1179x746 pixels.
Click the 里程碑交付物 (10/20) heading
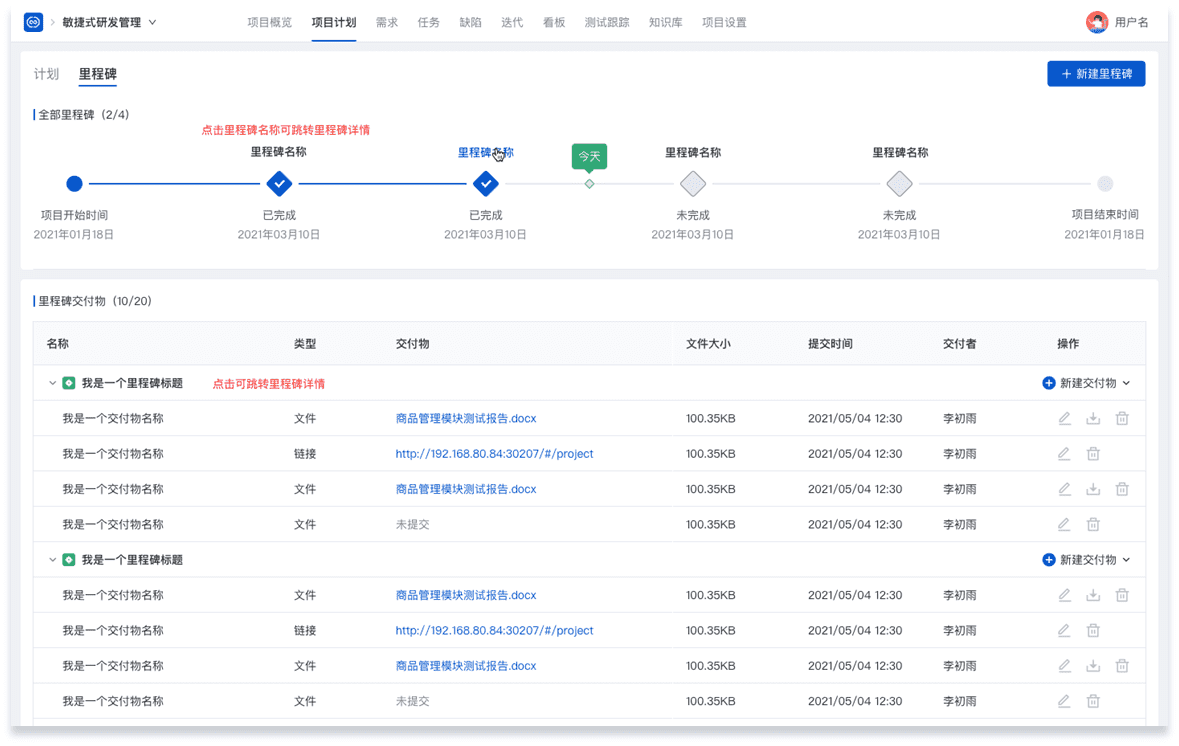coord(95,302)
